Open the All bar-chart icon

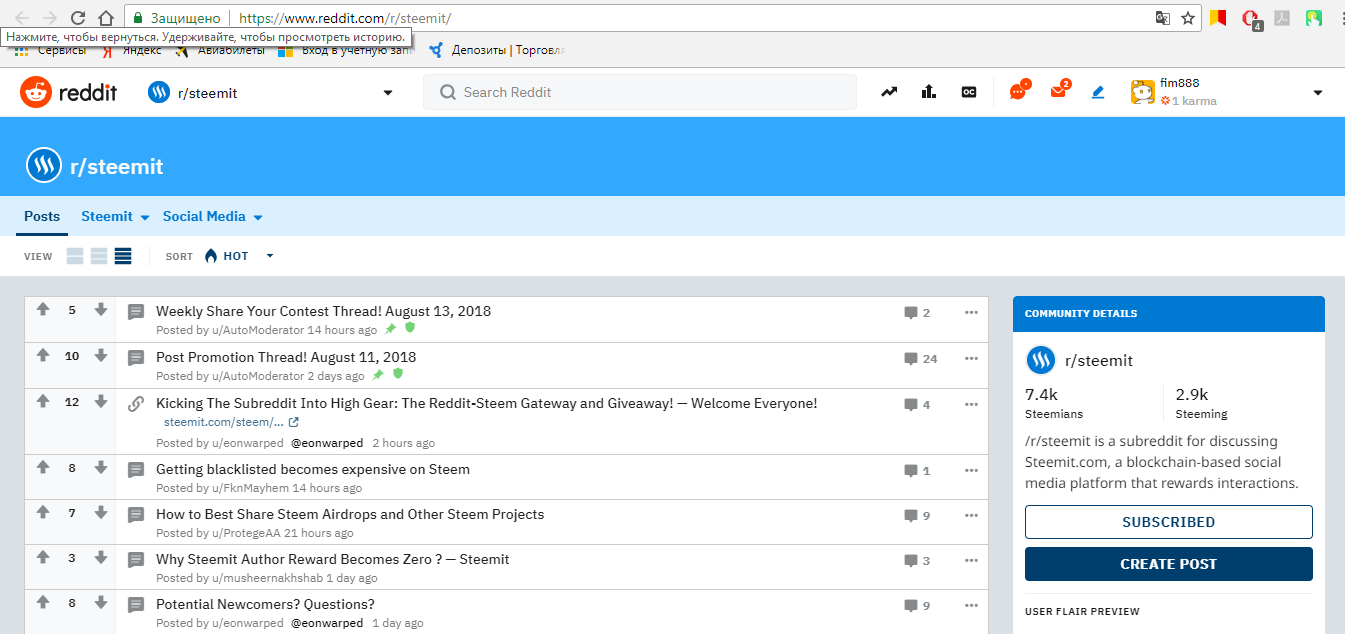point(929,92)
